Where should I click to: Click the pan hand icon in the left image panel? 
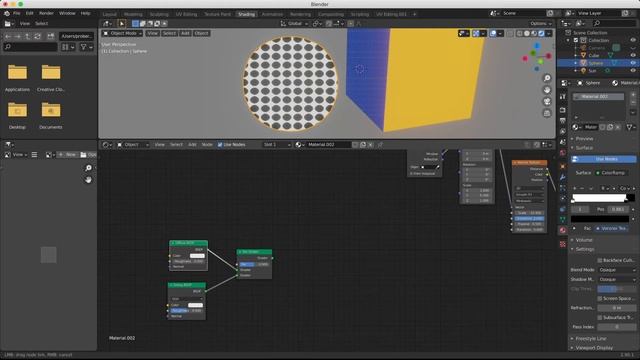(88, 180)
